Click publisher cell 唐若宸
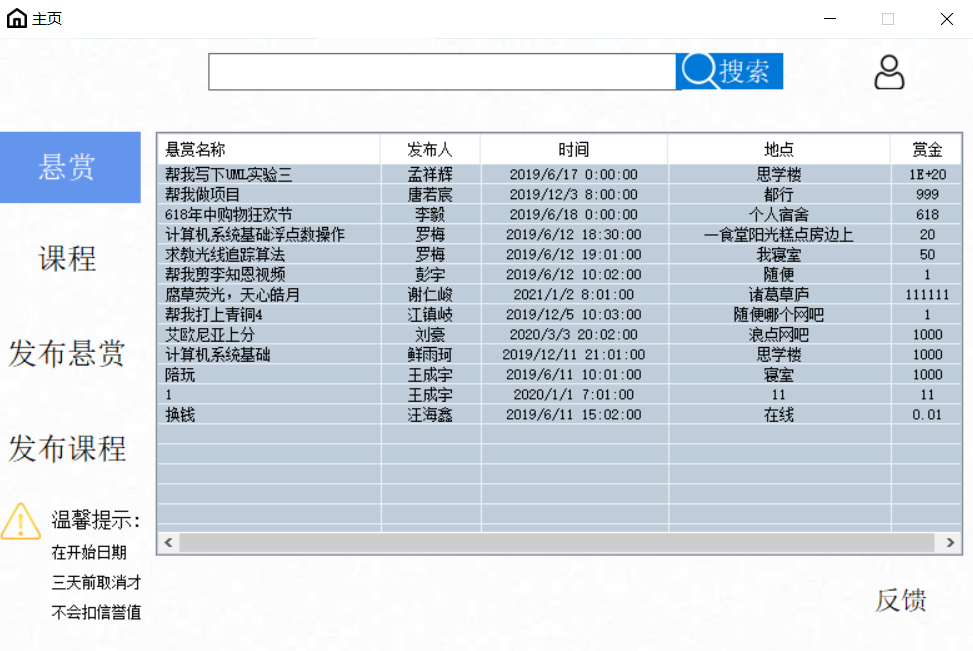973x651 pixels. tap(430, 194)
